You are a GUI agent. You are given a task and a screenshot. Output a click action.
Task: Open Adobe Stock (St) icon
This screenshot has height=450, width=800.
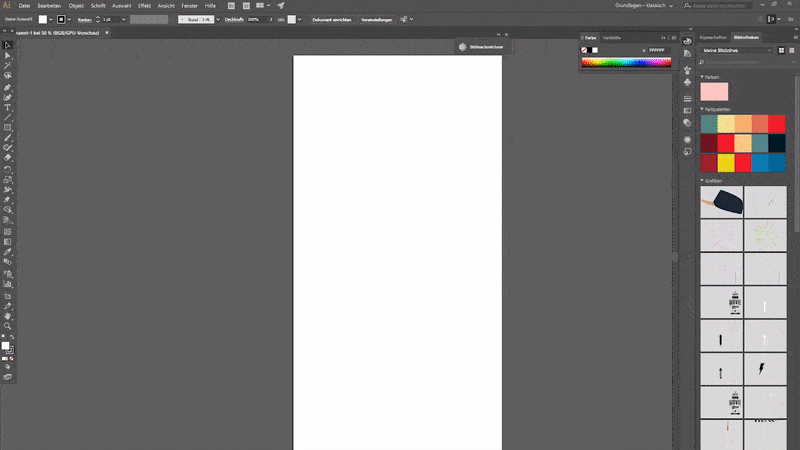pos(246,6)
